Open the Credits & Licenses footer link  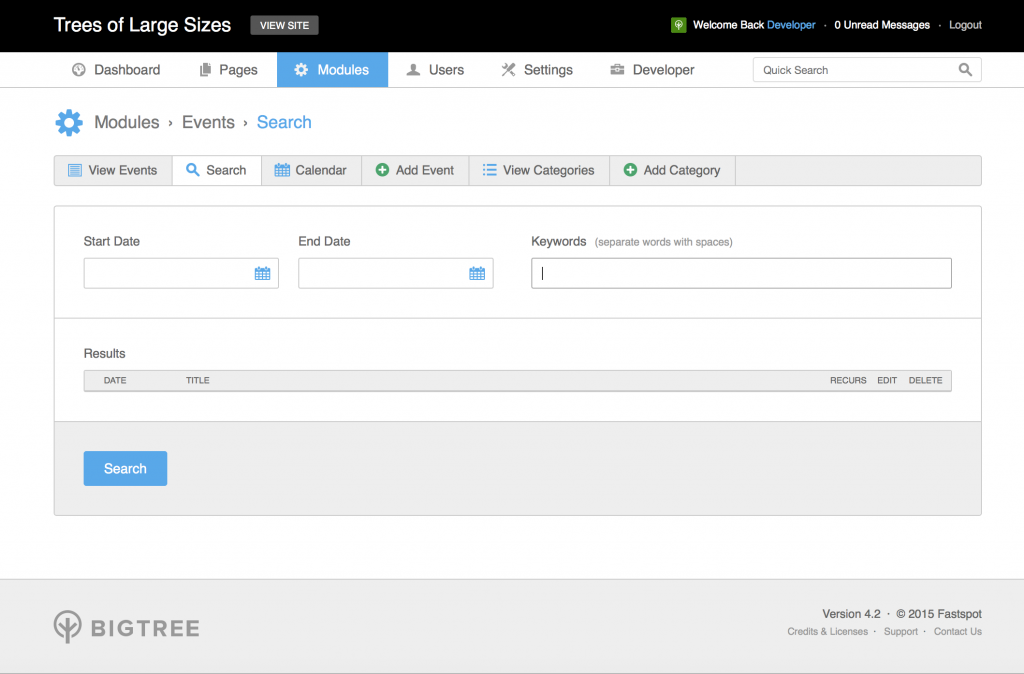click(x=827, y=632)
